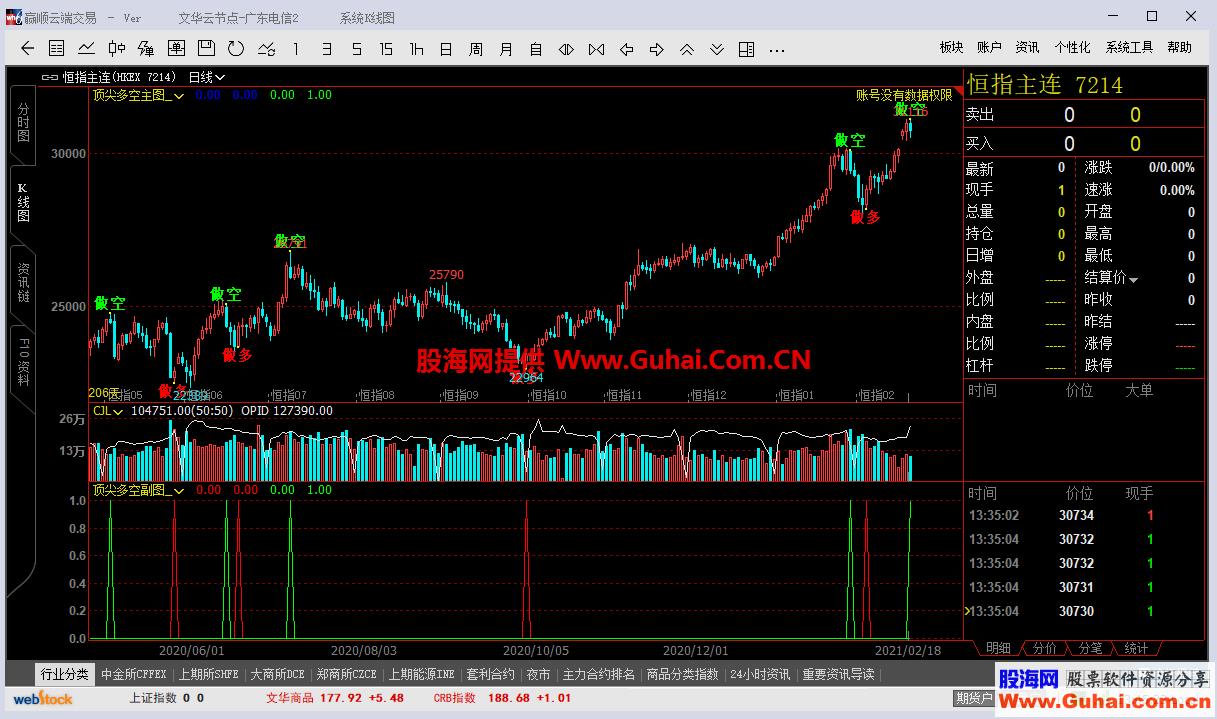Click the 郑商所CZCE exchange button
The image size is (1217, 719).
click(346, 674)
